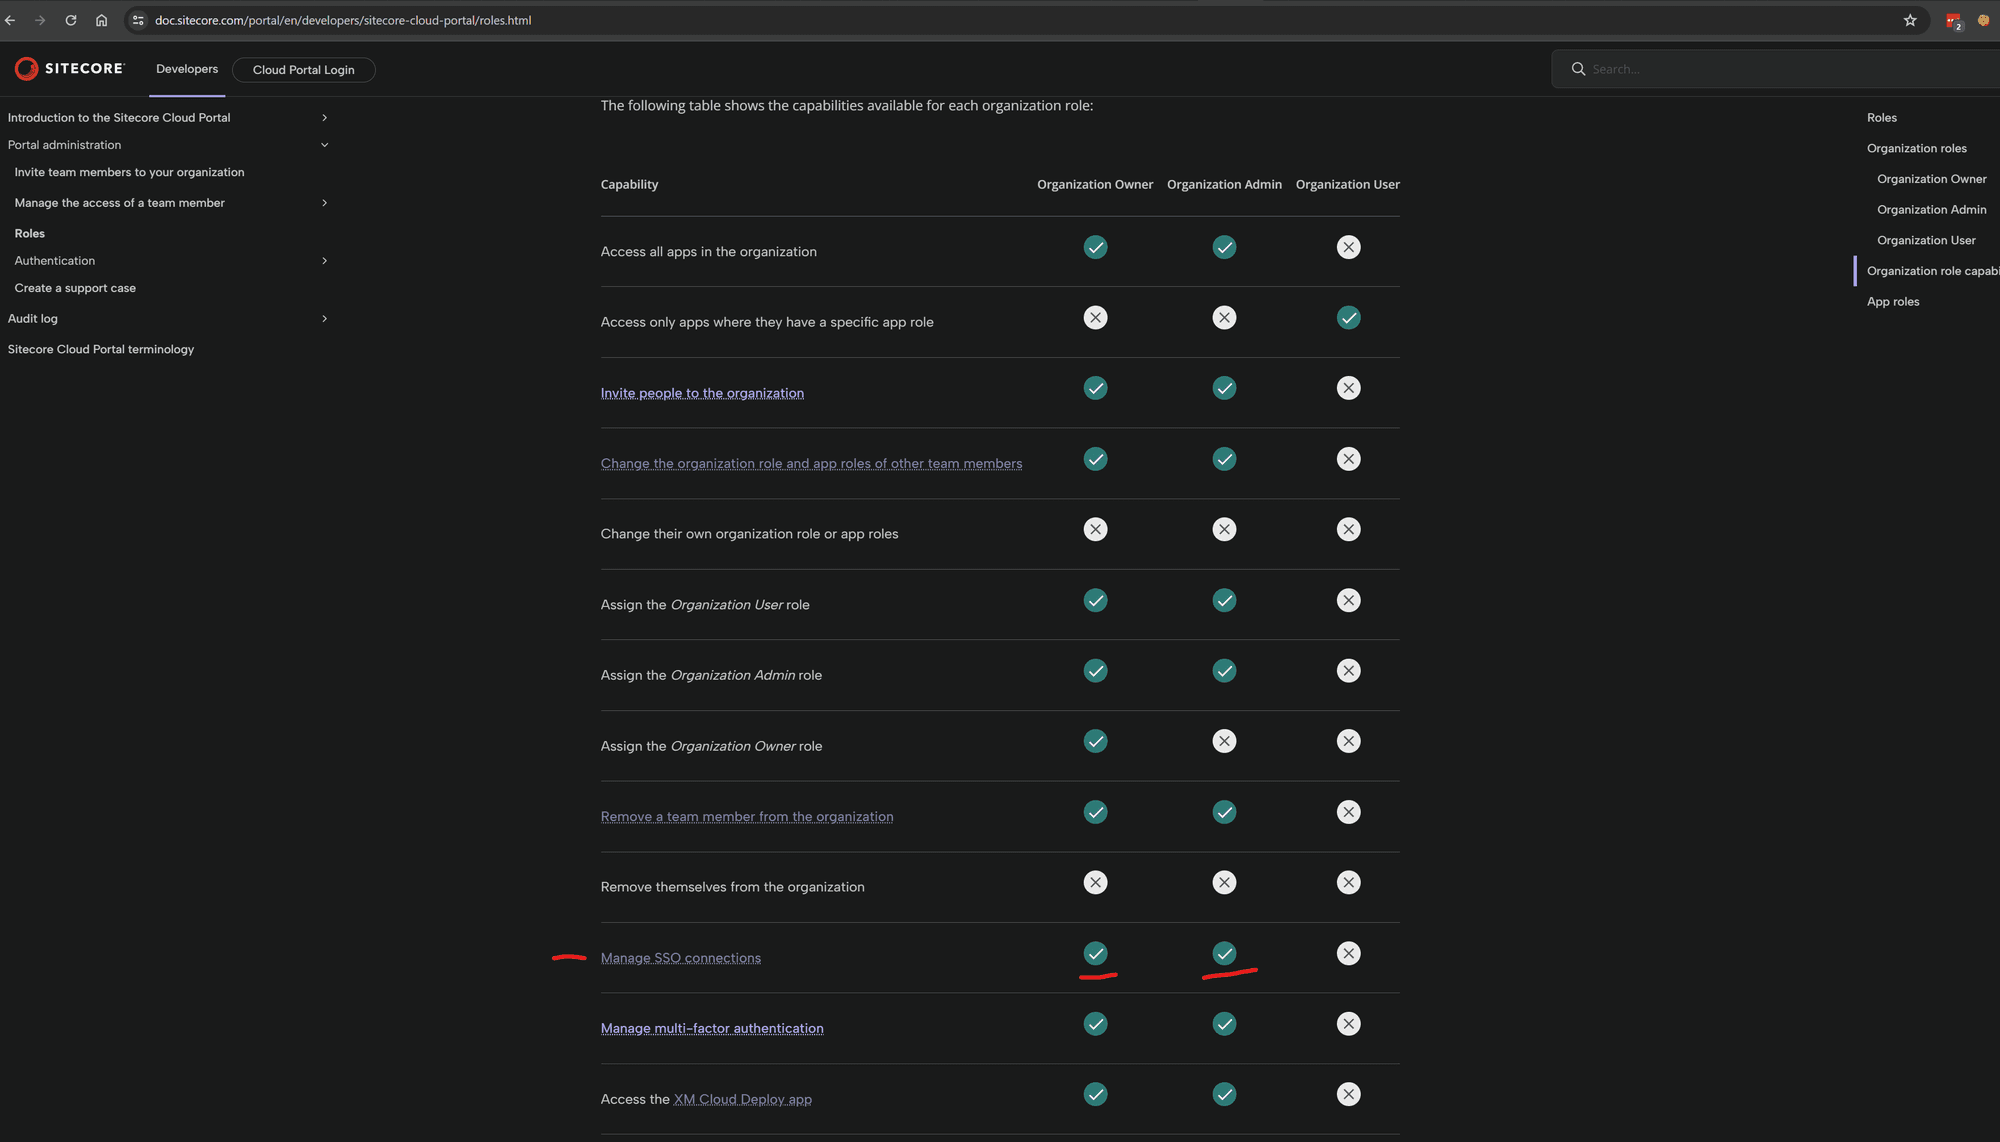Open the Developers tab
The width and height of the screenshot is (2000, 1142).
187,69
